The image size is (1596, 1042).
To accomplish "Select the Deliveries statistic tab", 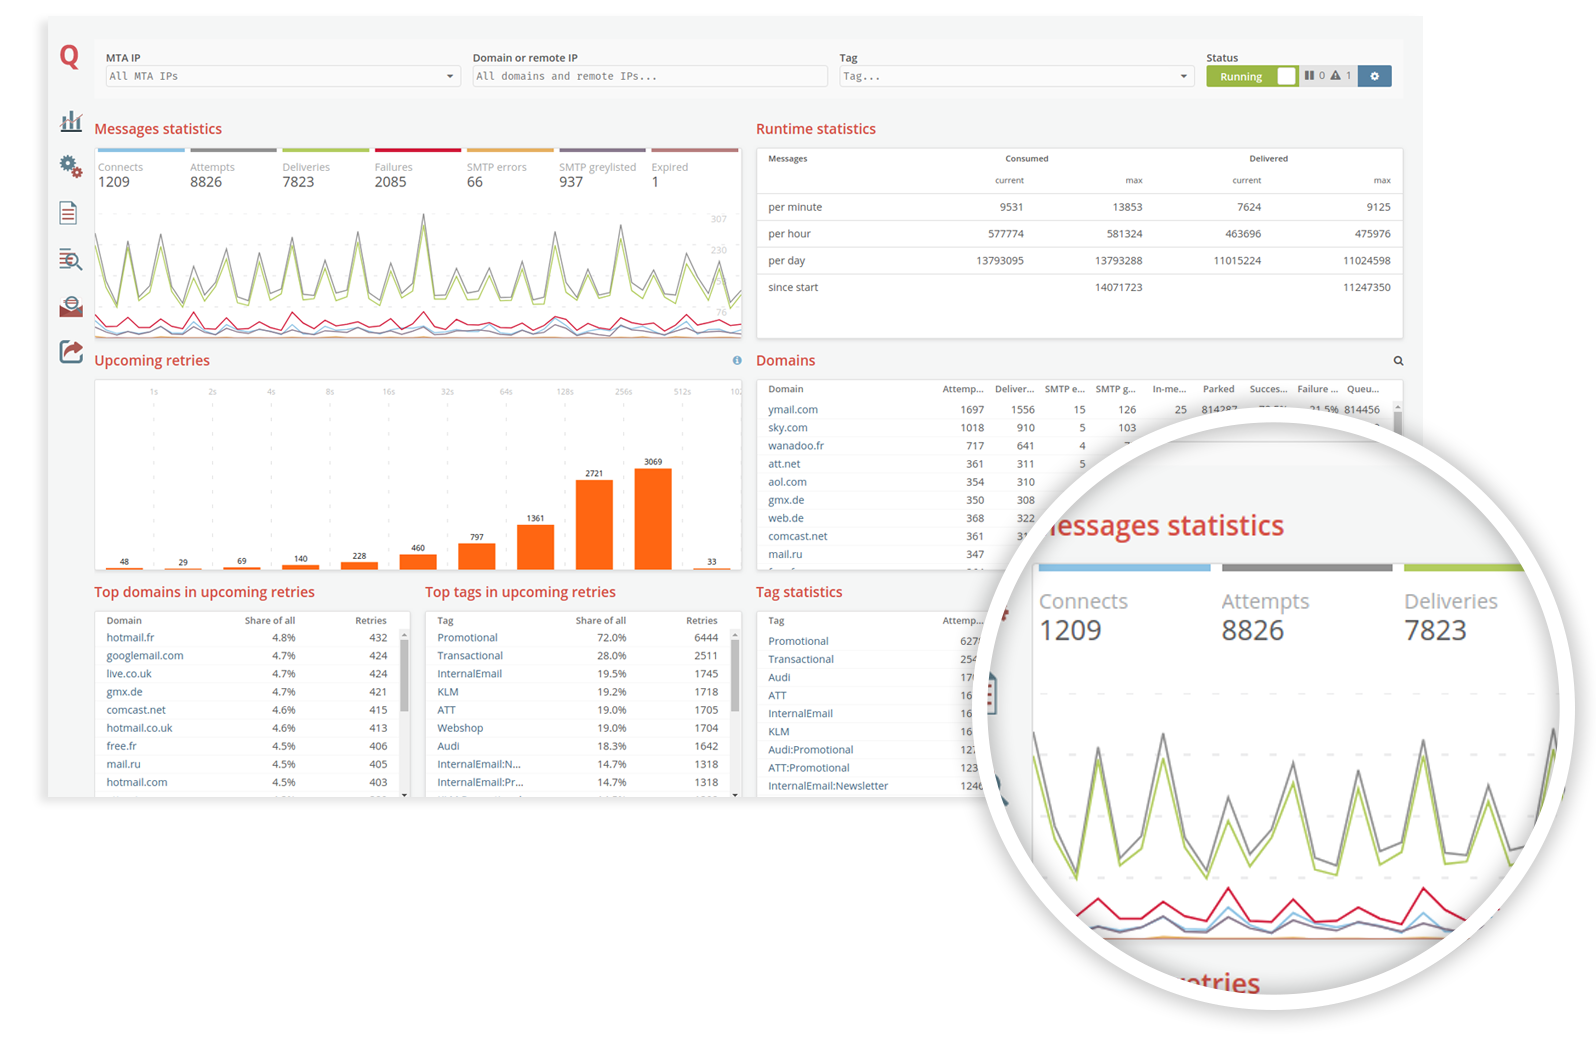I will [x=325, y=170].
